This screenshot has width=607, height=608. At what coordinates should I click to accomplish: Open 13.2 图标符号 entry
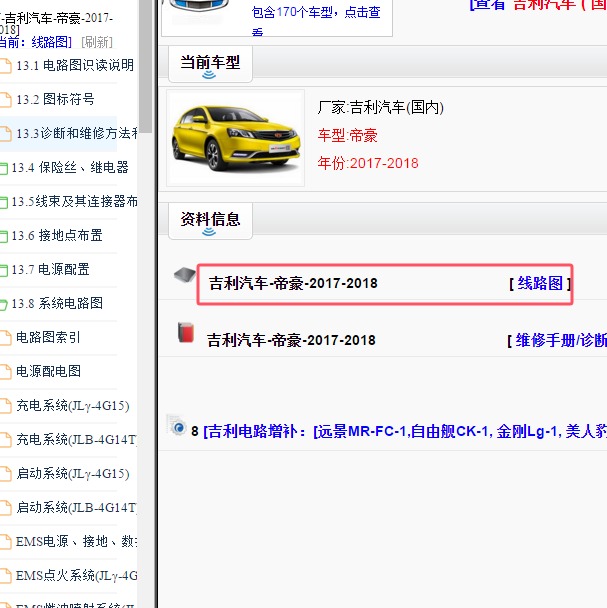point(55,99)
